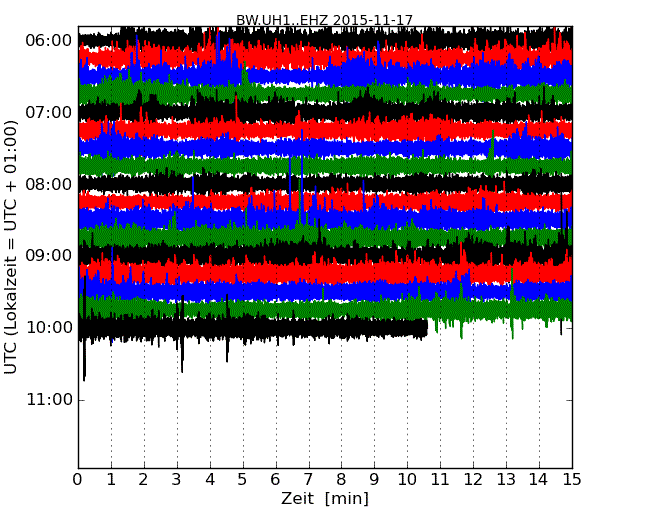Select the 08:00 y-axis tick label
The height and width of the screenshot is (520, 650).
[48, 184]
